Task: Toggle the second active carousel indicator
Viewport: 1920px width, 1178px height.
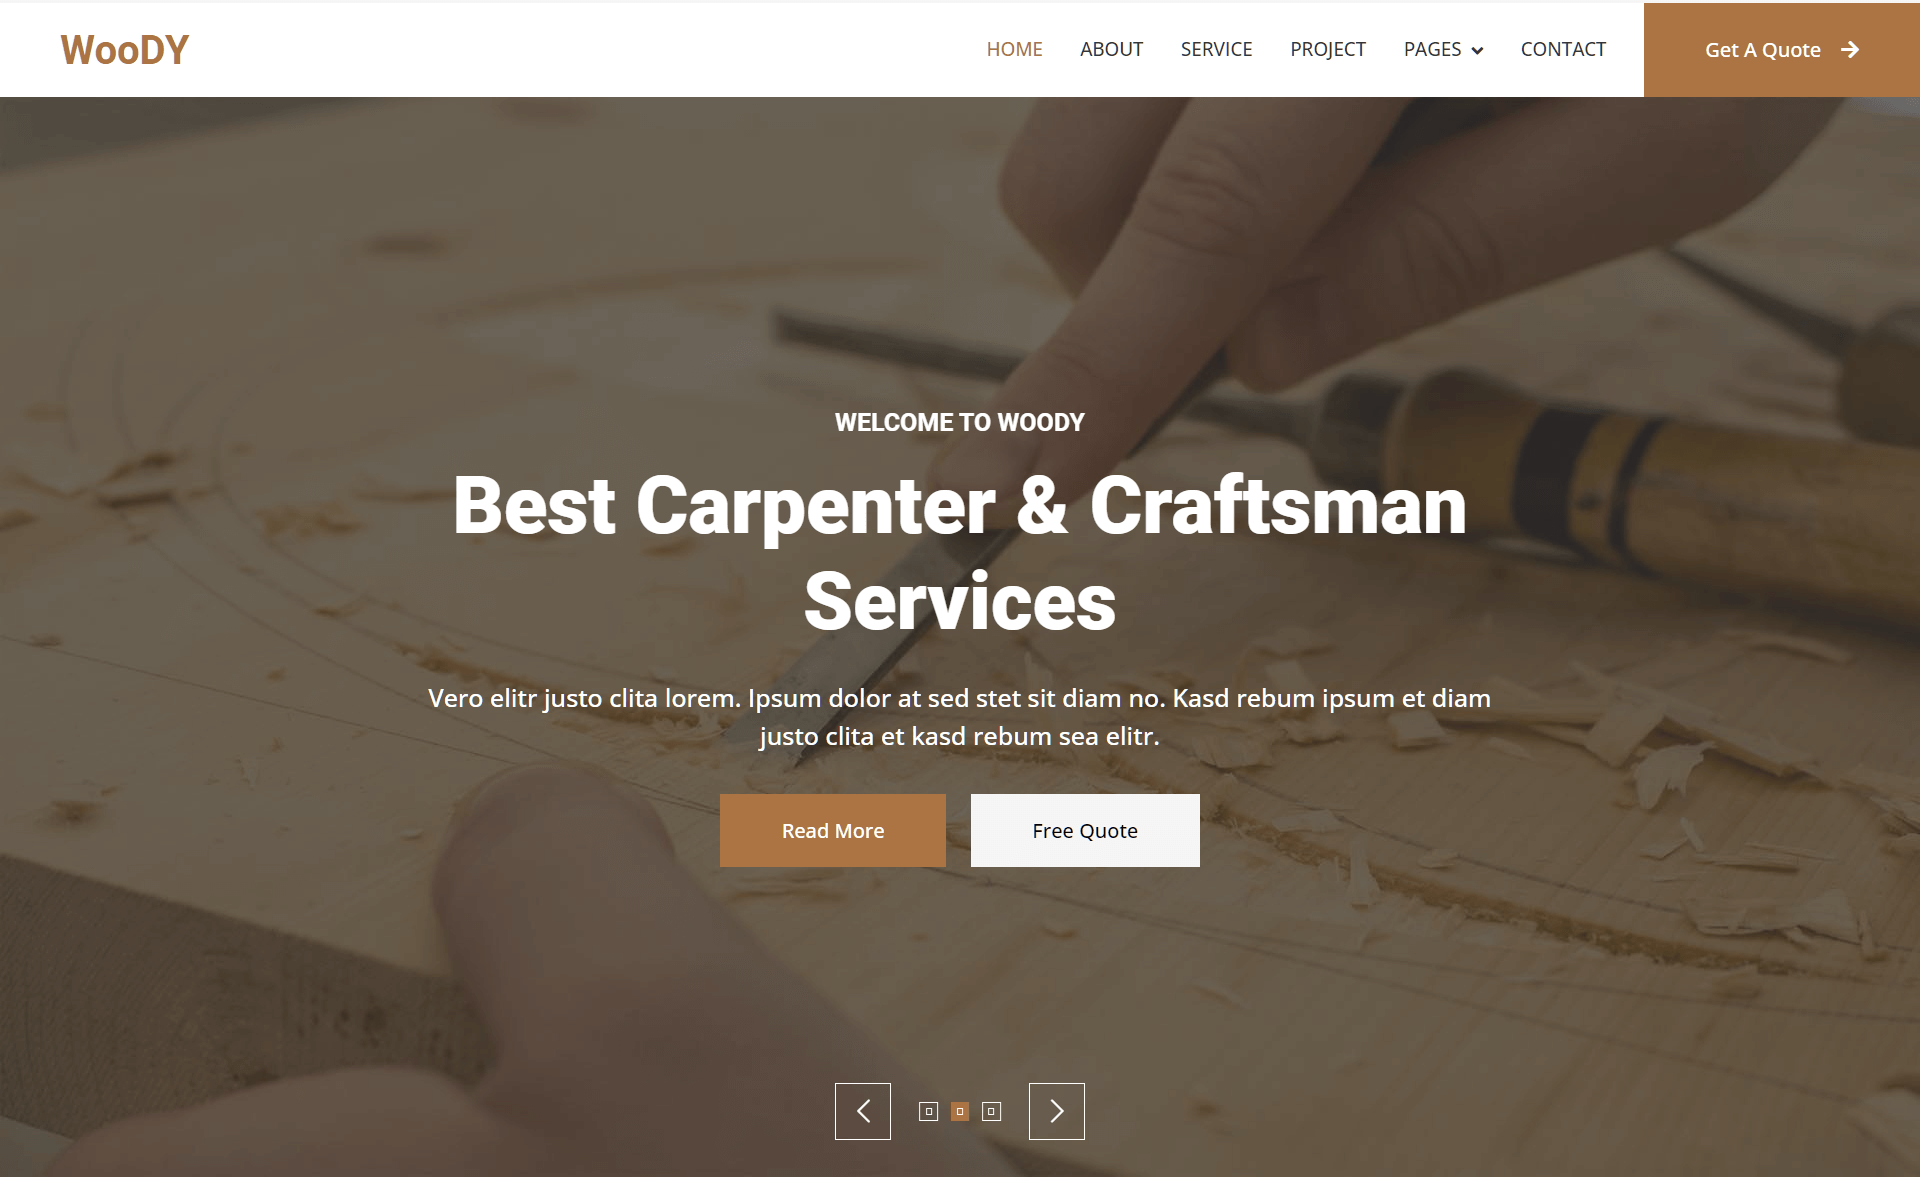Action: (960, 1112)
